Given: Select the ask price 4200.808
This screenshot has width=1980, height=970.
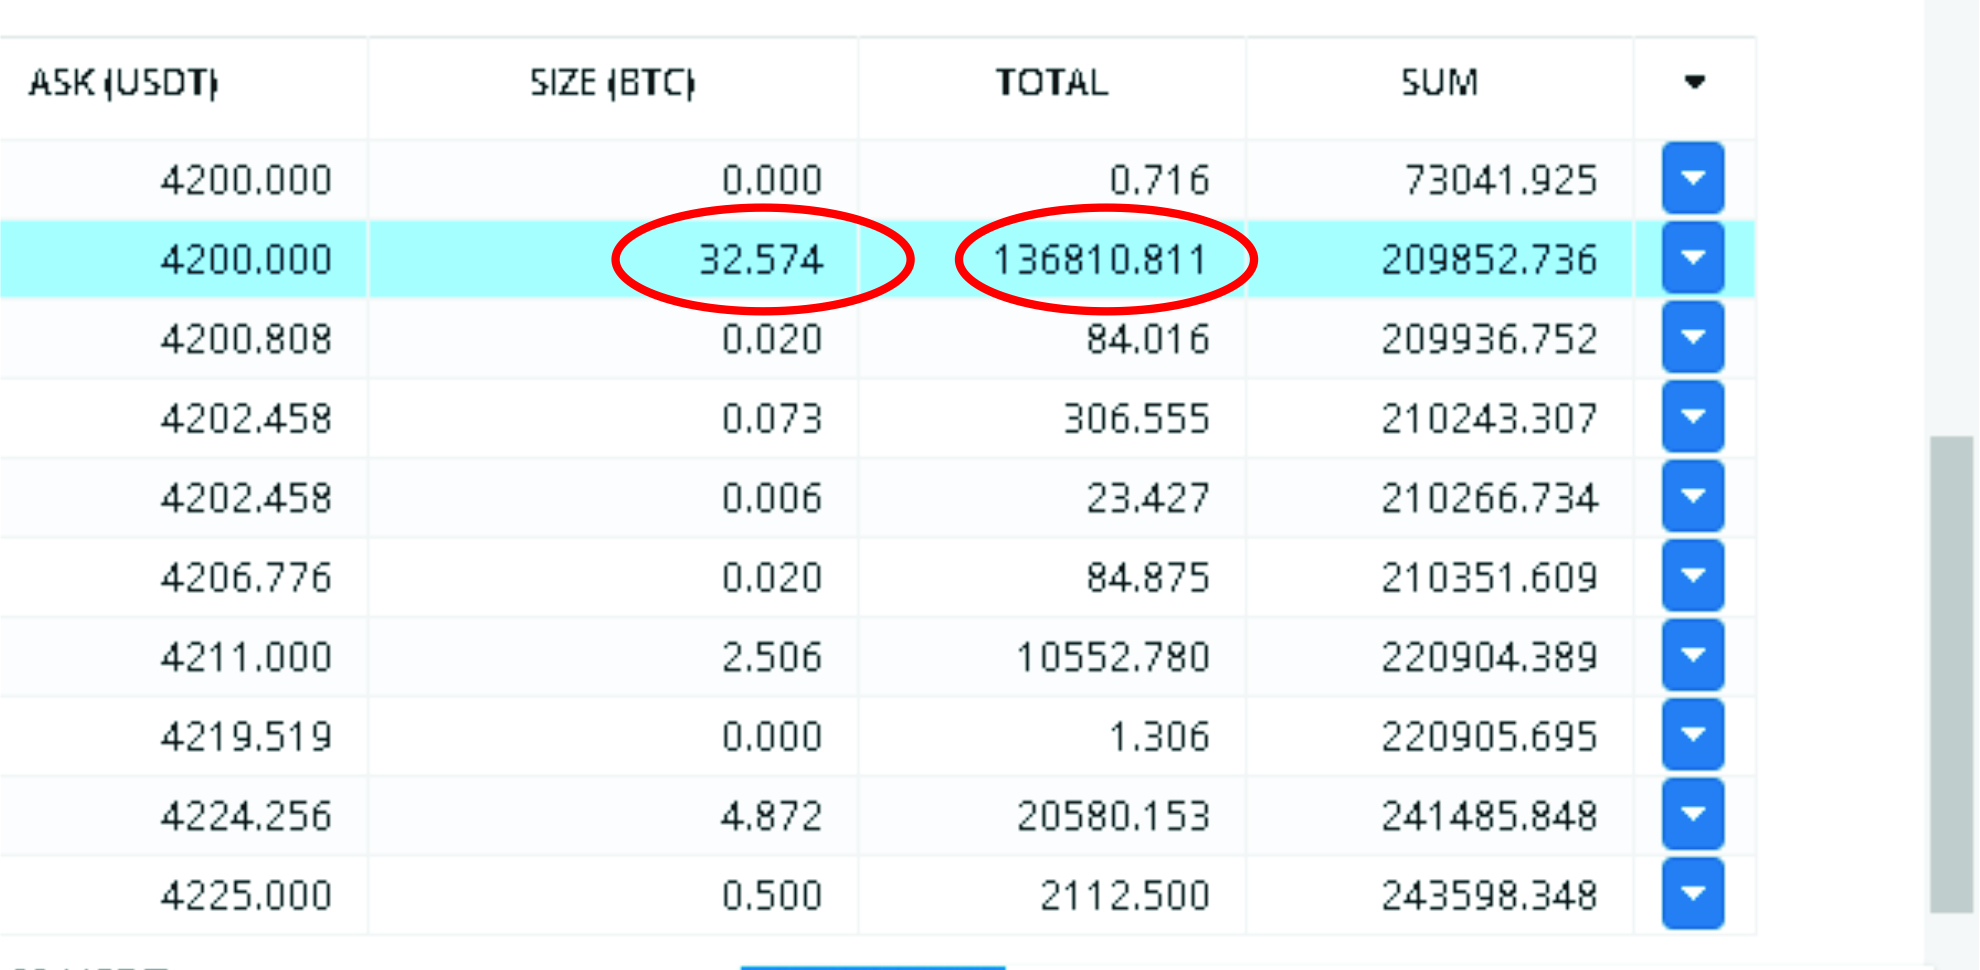Looking at the screenshot, I should (246, 339).
